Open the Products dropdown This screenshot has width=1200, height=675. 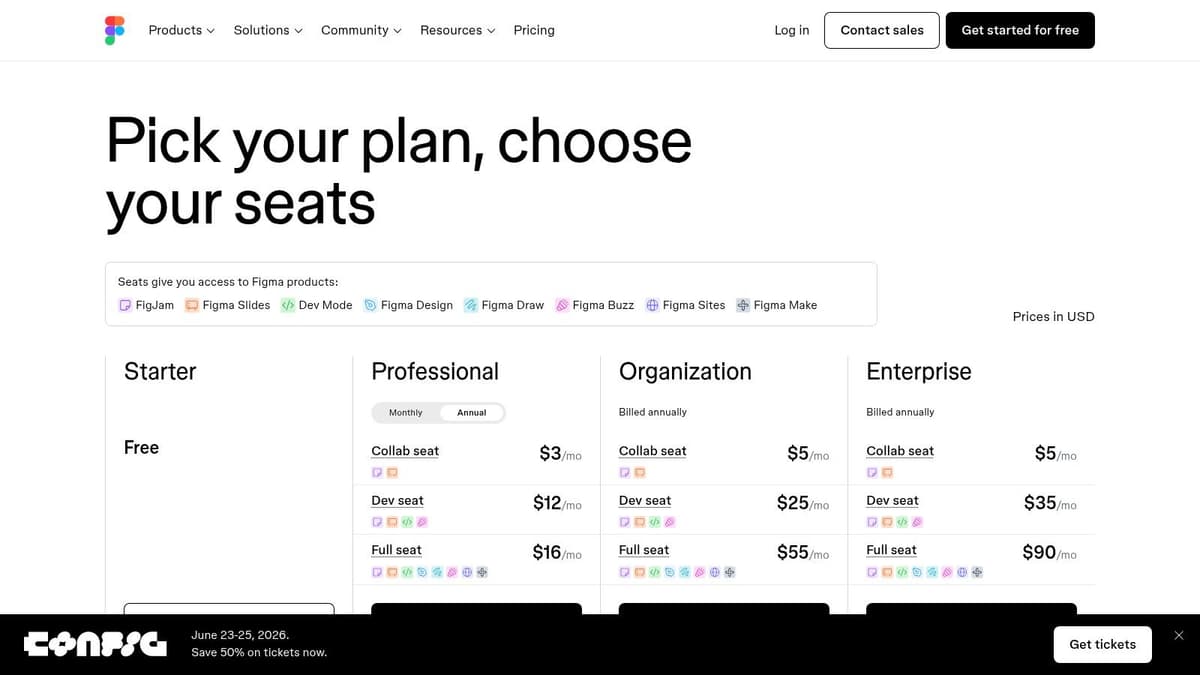pyautogui.click(x=180, y=30)
